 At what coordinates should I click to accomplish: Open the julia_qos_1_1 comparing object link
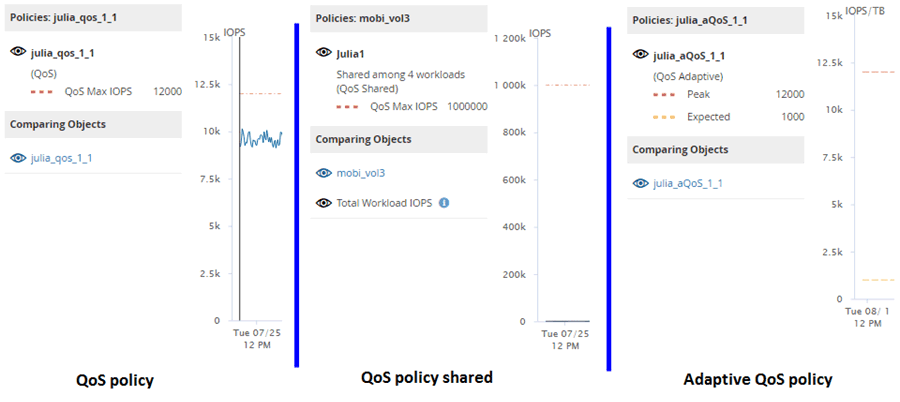point(64,158)
